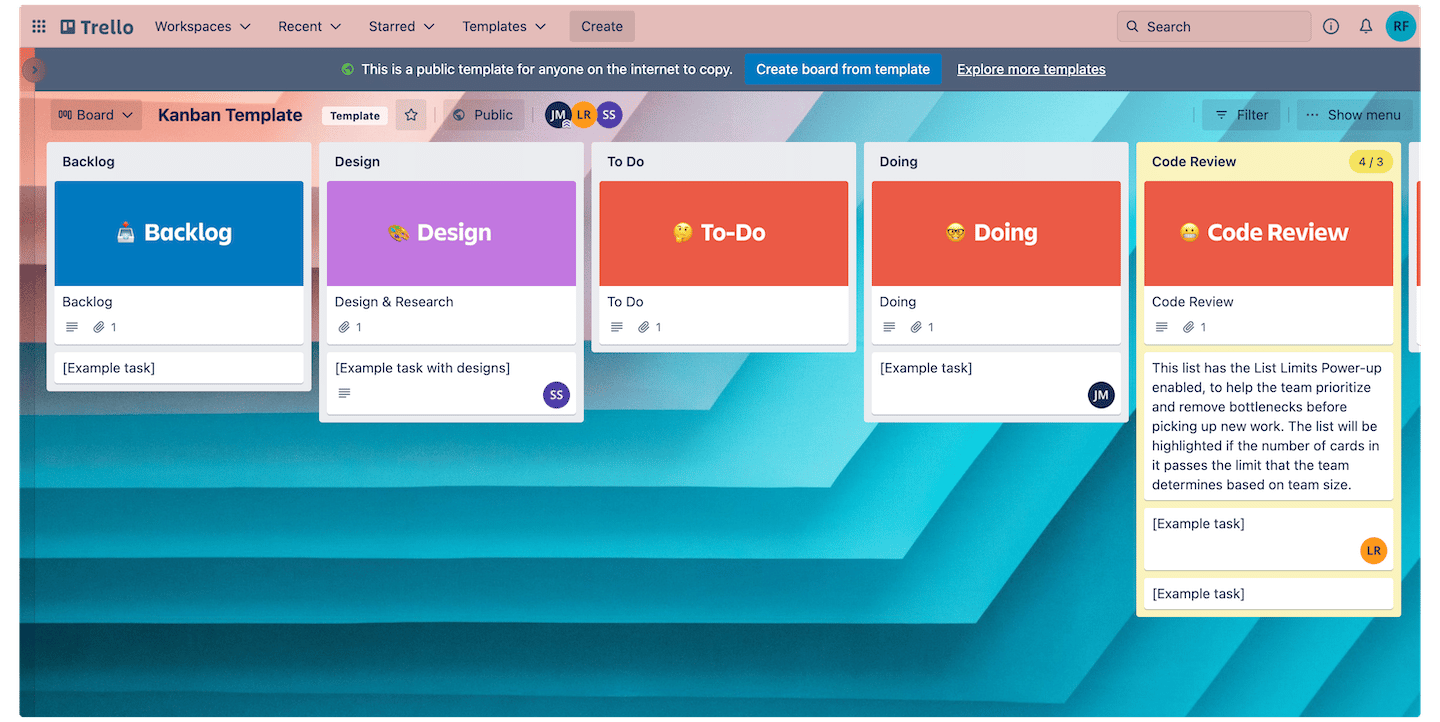Star the Kanban Template board
This screenshot has width=1440, height=722.
411,115
